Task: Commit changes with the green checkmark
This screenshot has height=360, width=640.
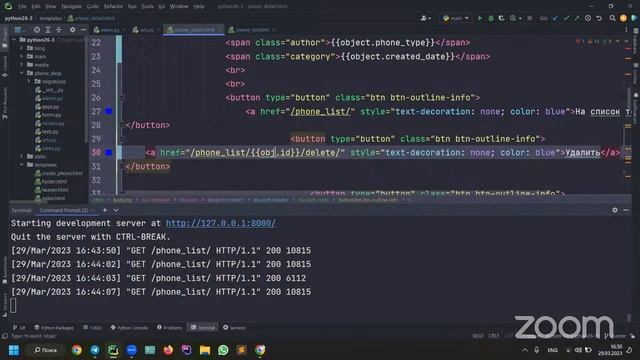Action: pyautogui.click(x=566, y=18)
